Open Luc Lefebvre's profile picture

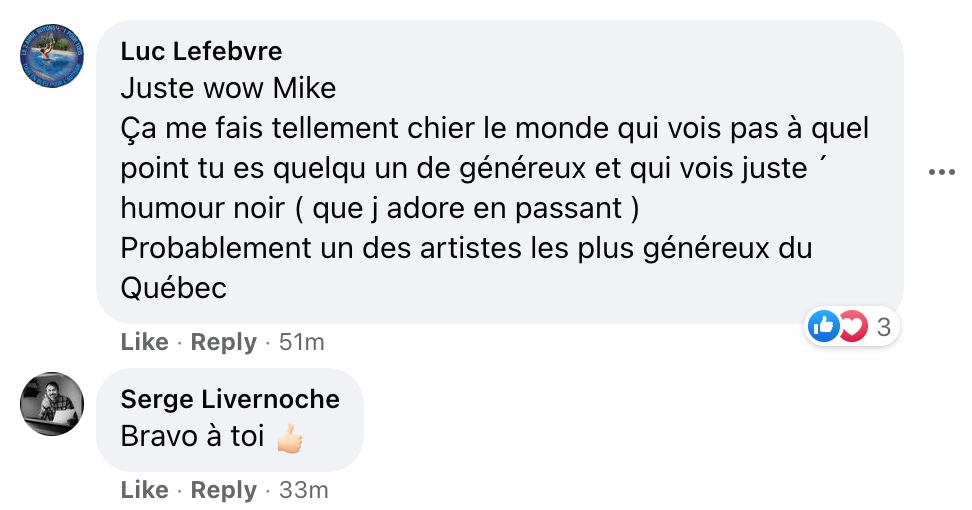[53, 54]
